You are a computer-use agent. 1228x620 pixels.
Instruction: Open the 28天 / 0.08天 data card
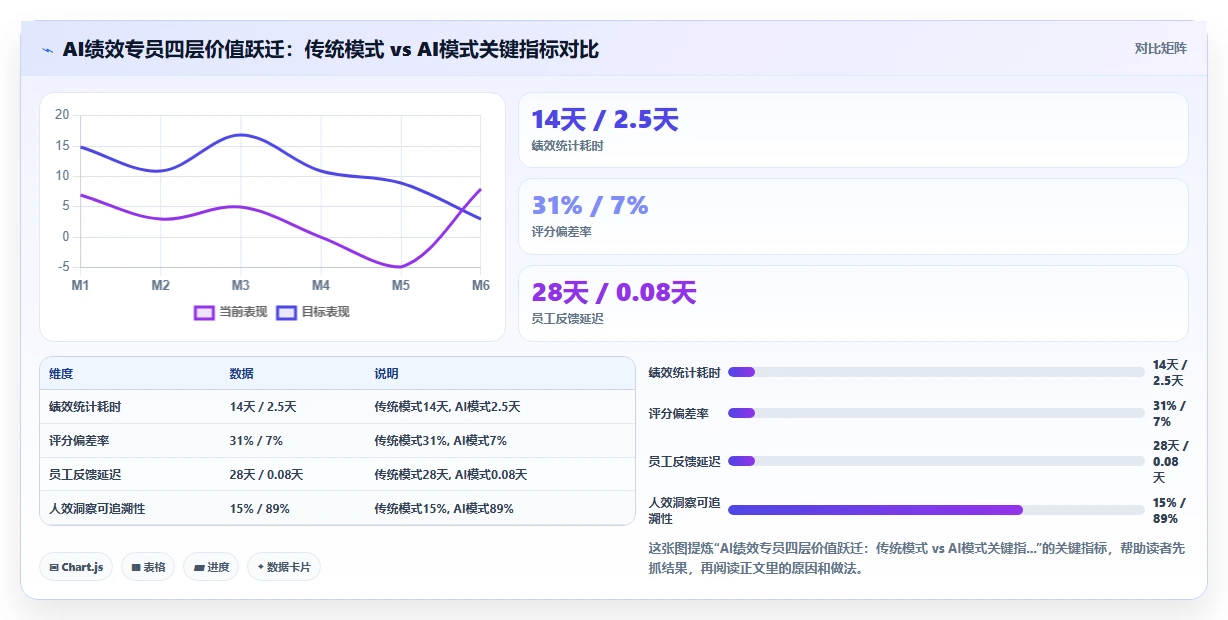[853, 303]
